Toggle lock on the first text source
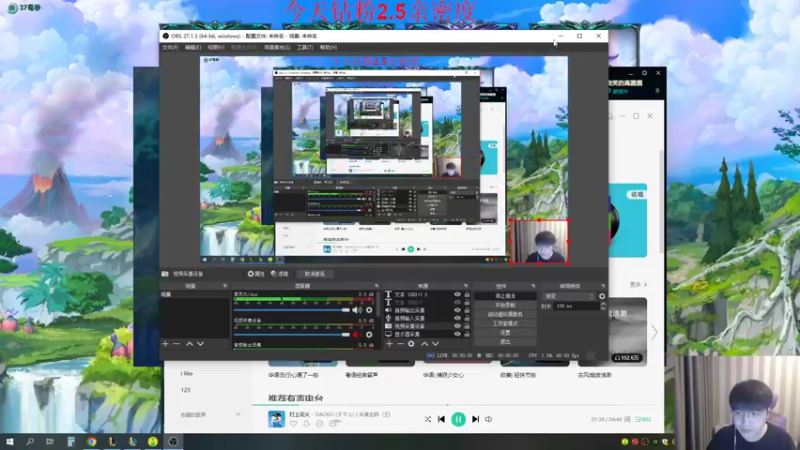The image size is (800, 450). pyautogui.click(x=467, y=294)
